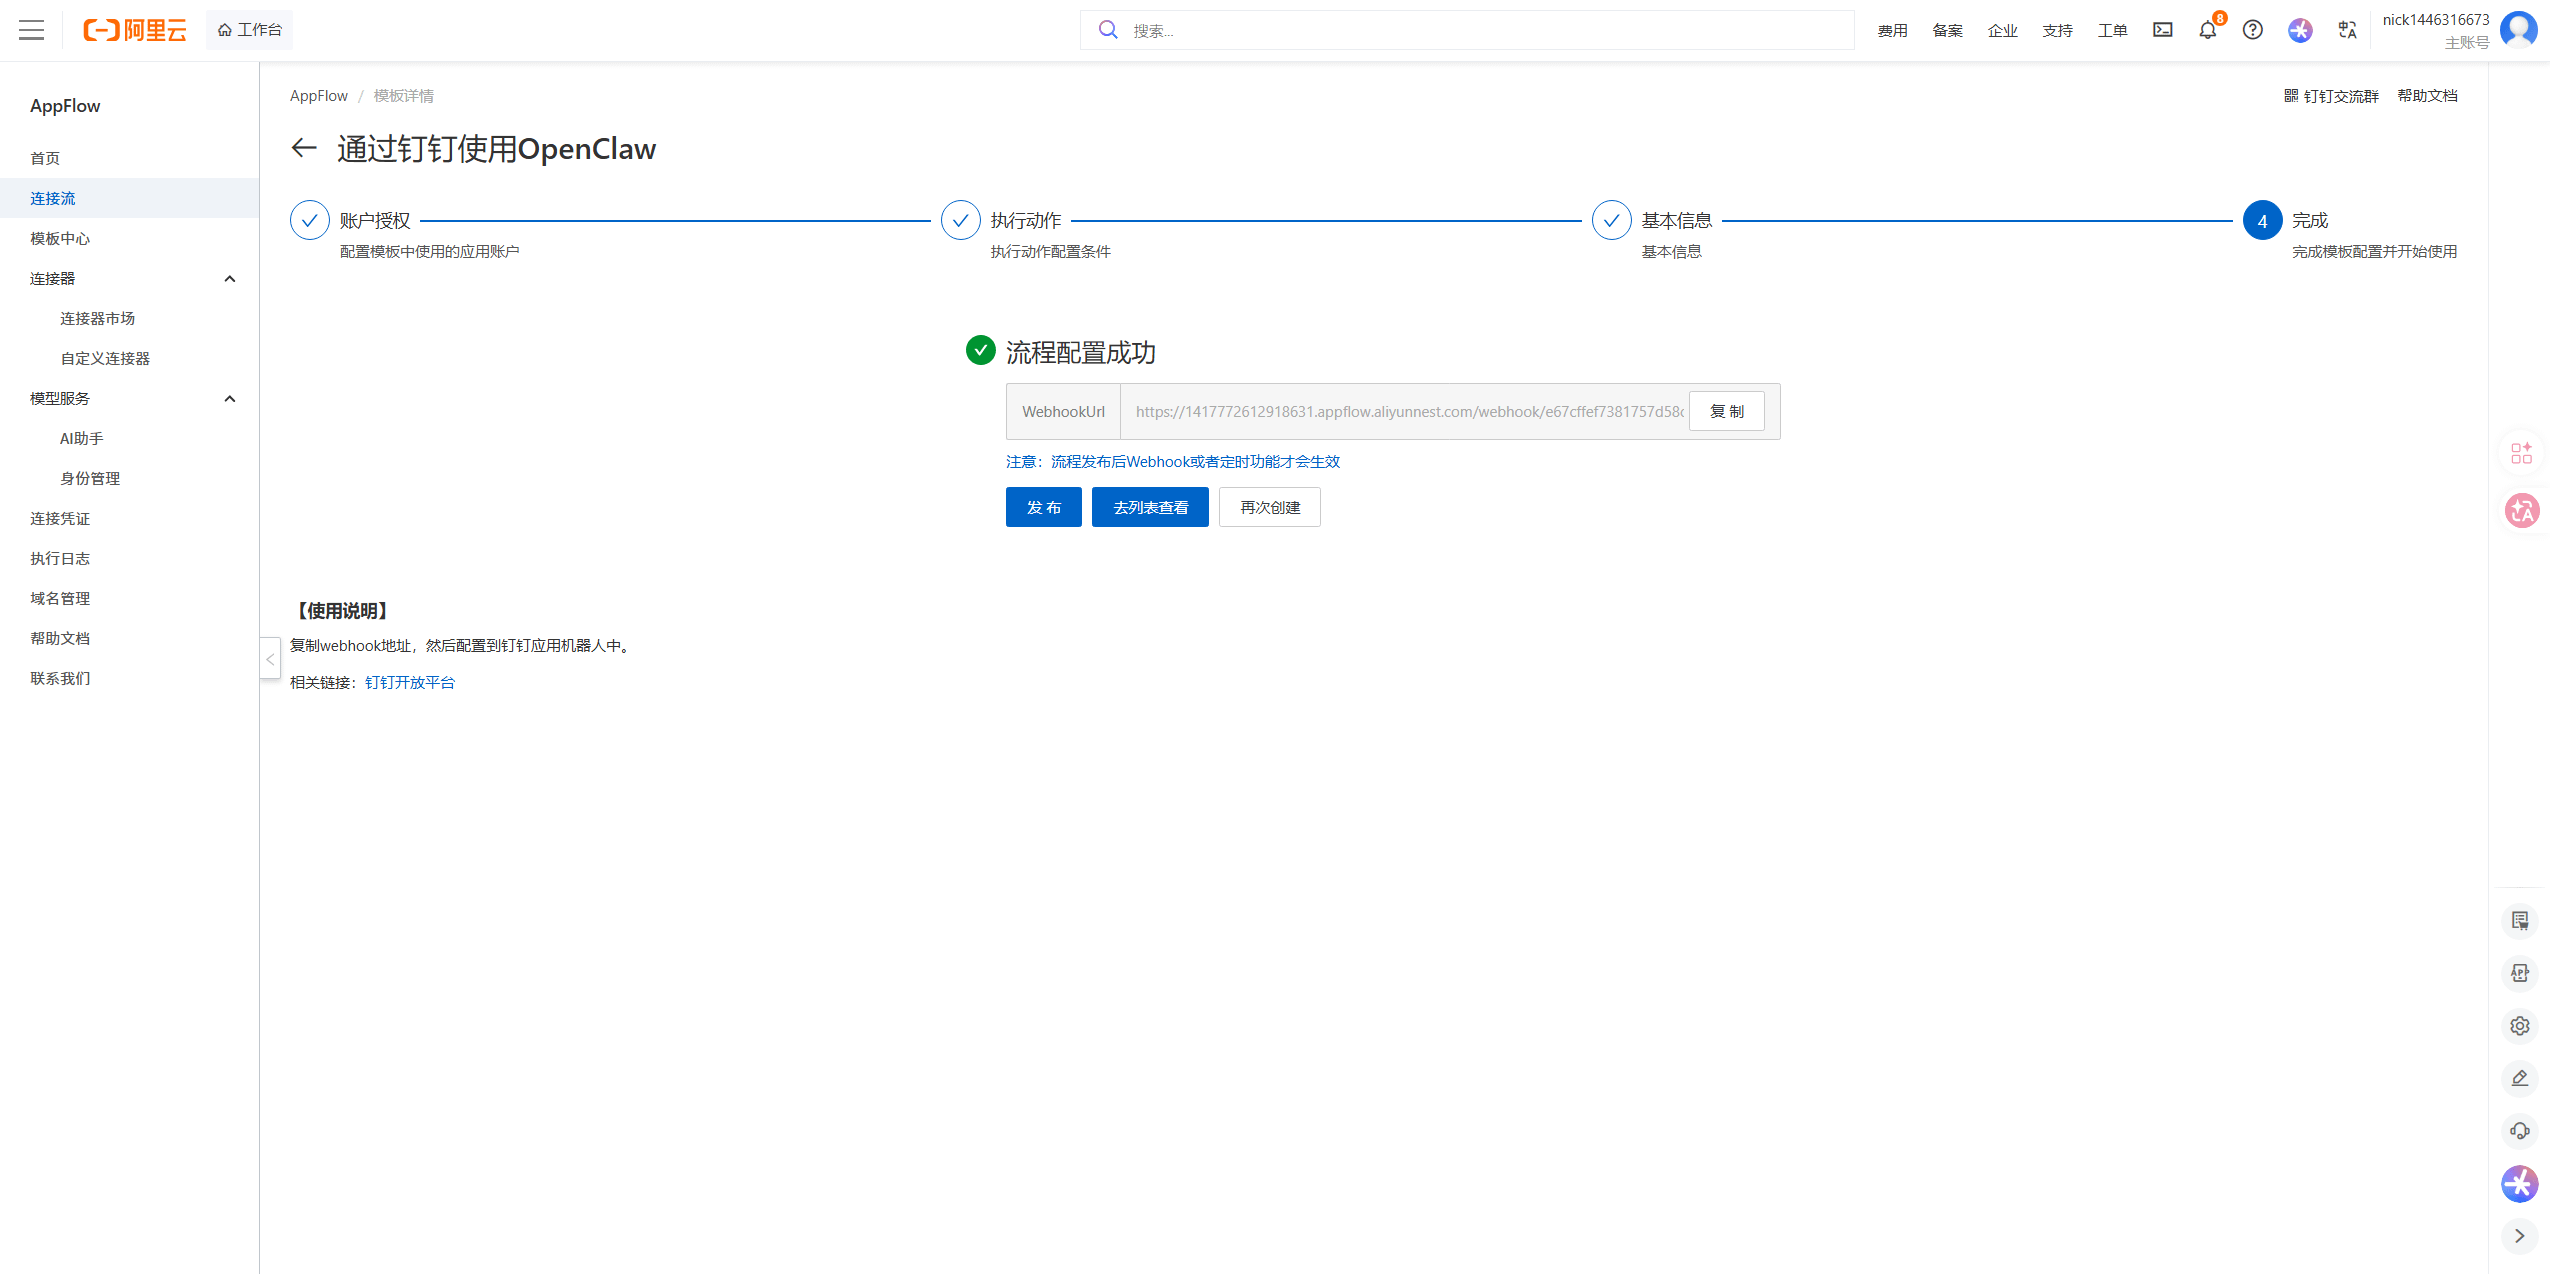Open the 钉钉开放平台 link
2550x1274 pixels.
410,682
